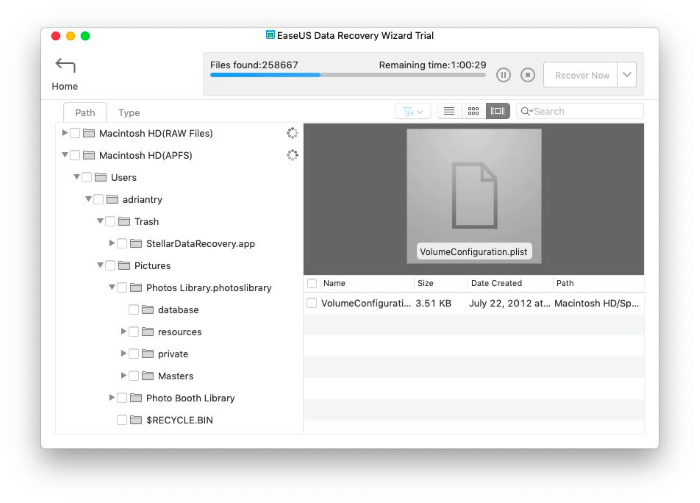
Task: Switch to grid thumbnail view
Action: click(473, 111)
